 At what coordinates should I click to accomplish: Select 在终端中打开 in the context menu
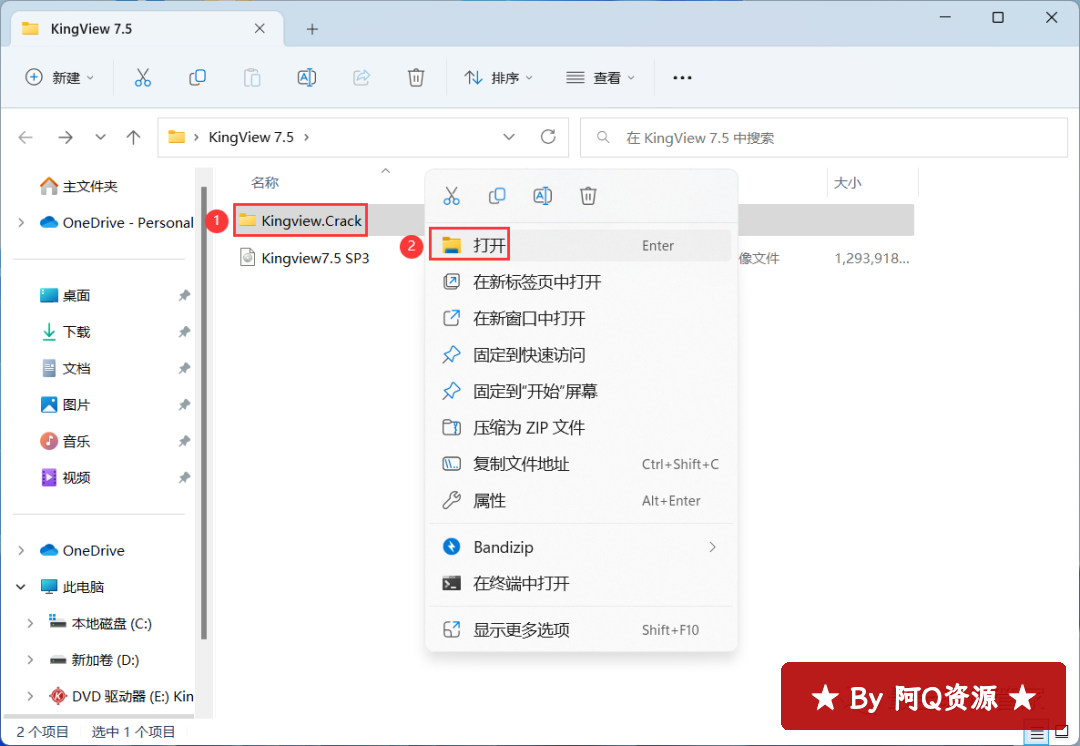(x=580, y=583)
